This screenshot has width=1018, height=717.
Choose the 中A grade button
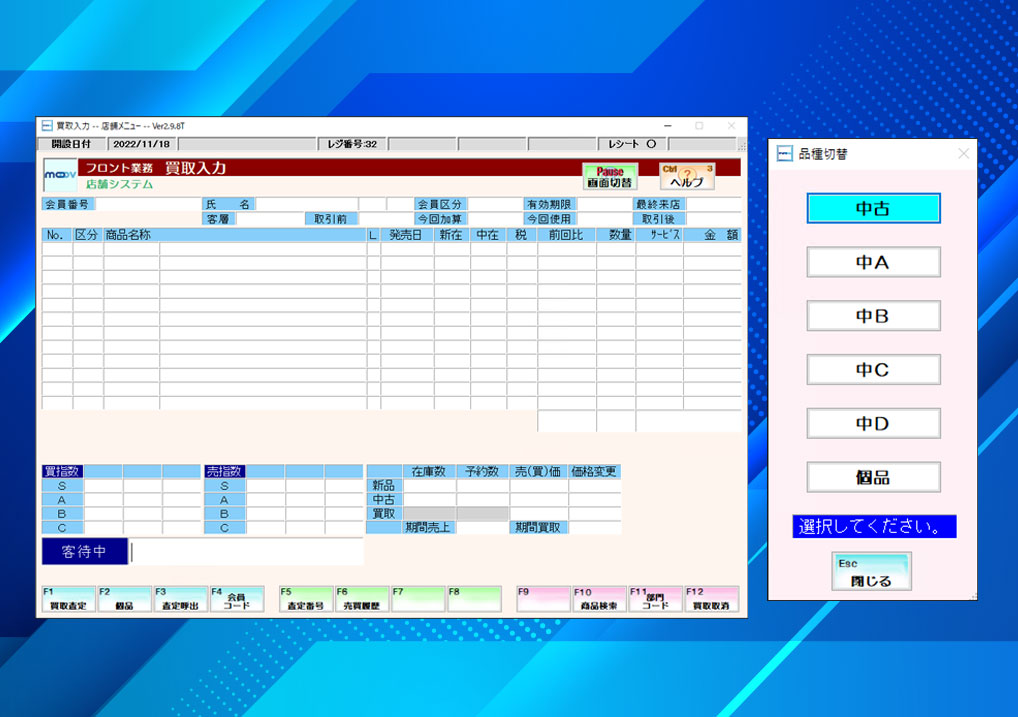[873, 262]
